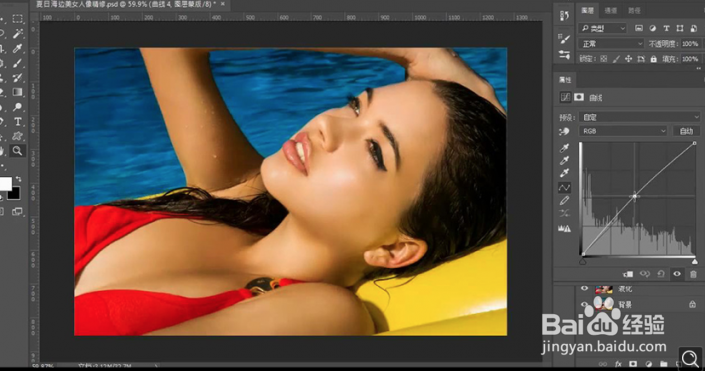The height and width of the screenshot is (371, 705).
Task: Open the Brush settings panel icon
Action: coord(564,39)
